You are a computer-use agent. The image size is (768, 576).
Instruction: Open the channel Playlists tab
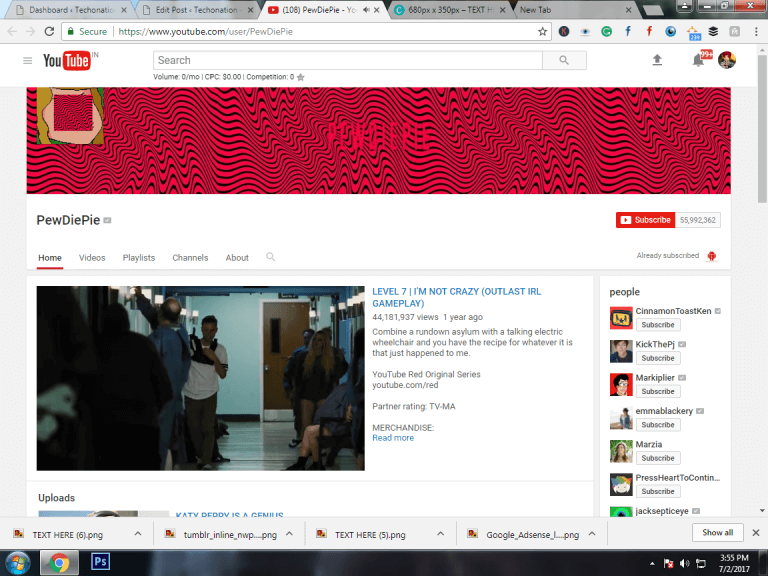pos(139,258)
